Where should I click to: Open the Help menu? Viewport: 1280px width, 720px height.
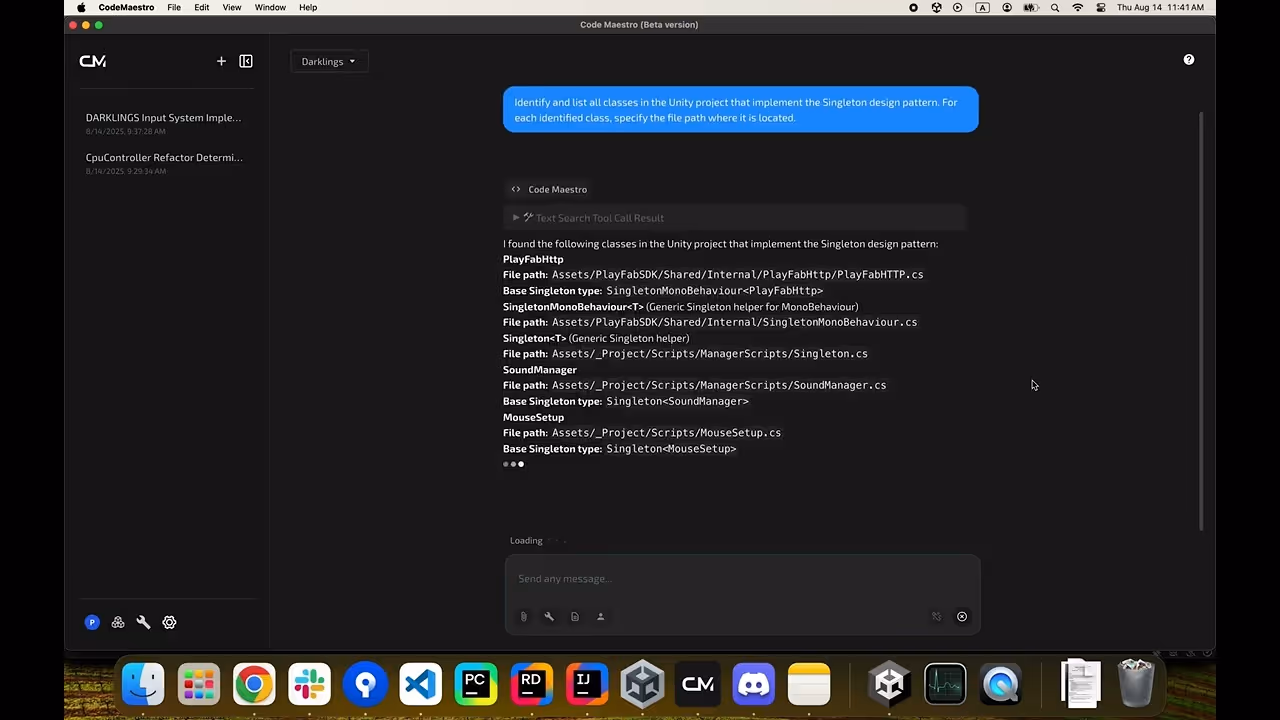pyautogui.click(x=308, y=7)
